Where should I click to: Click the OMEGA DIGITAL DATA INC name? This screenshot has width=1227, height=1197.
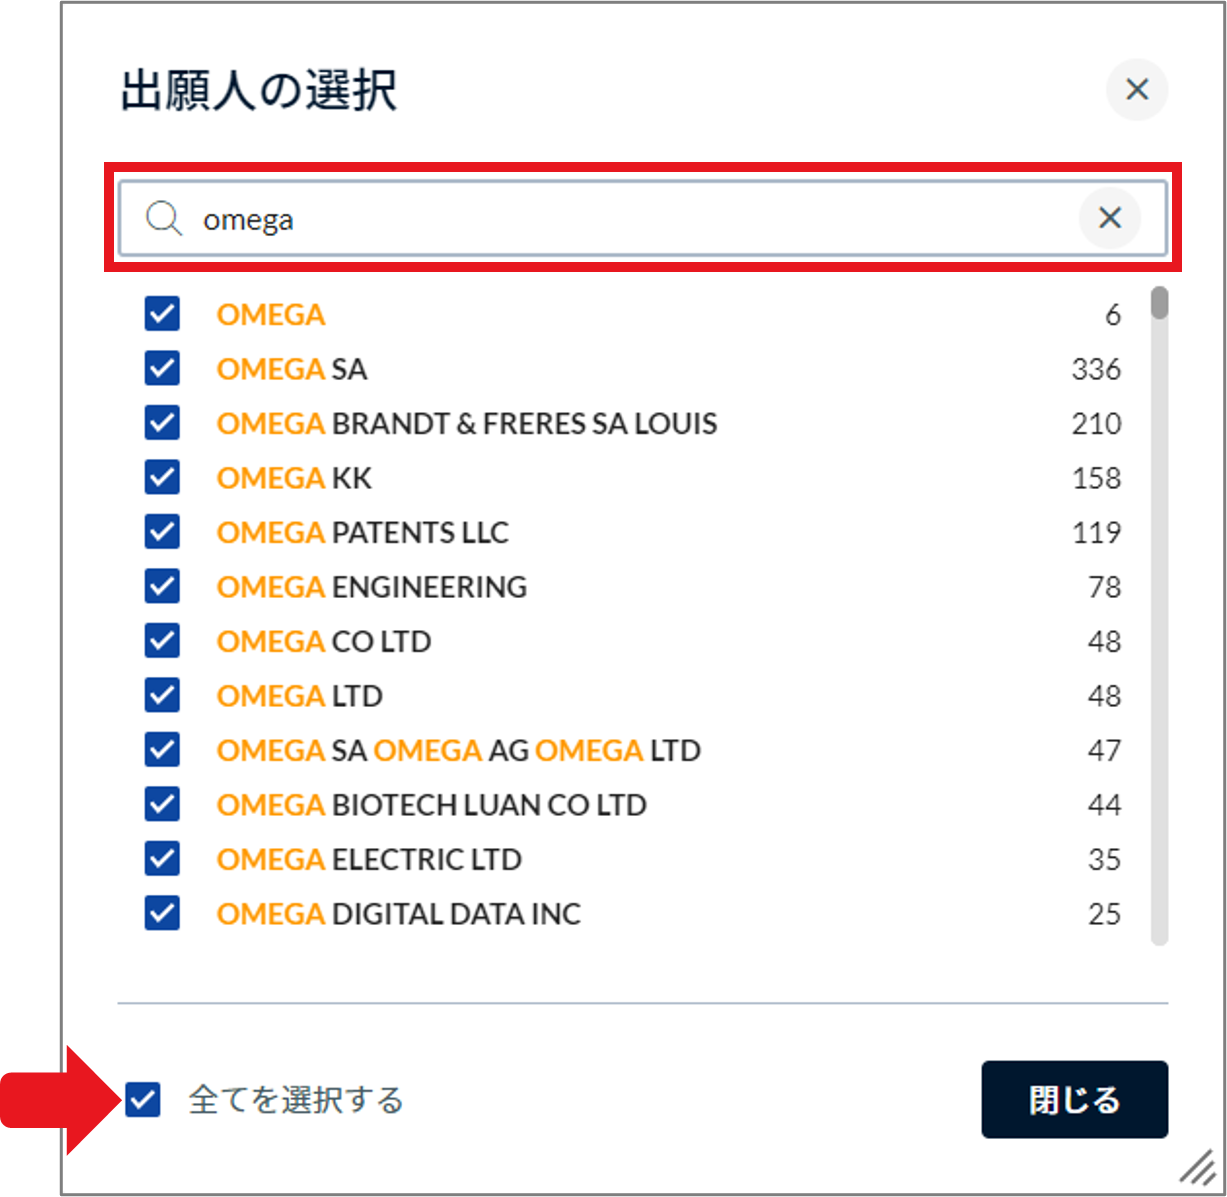tap(398, 914)
